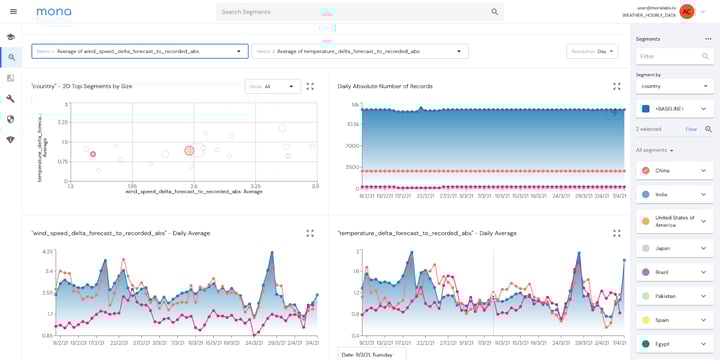Focus the Segments Filter field
This screenshot has width=720, height=360.
(675, 56)
